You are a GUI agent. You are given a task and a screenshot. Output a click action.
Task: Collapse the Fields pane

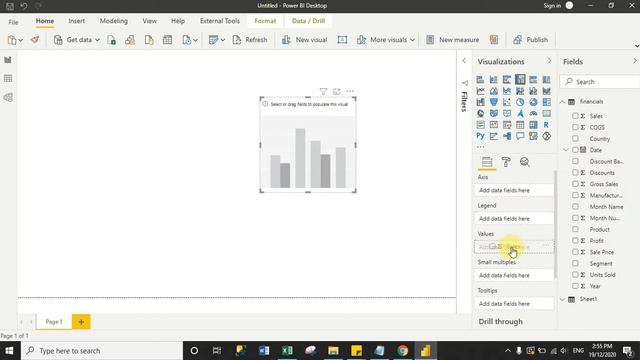coord(635,61)
